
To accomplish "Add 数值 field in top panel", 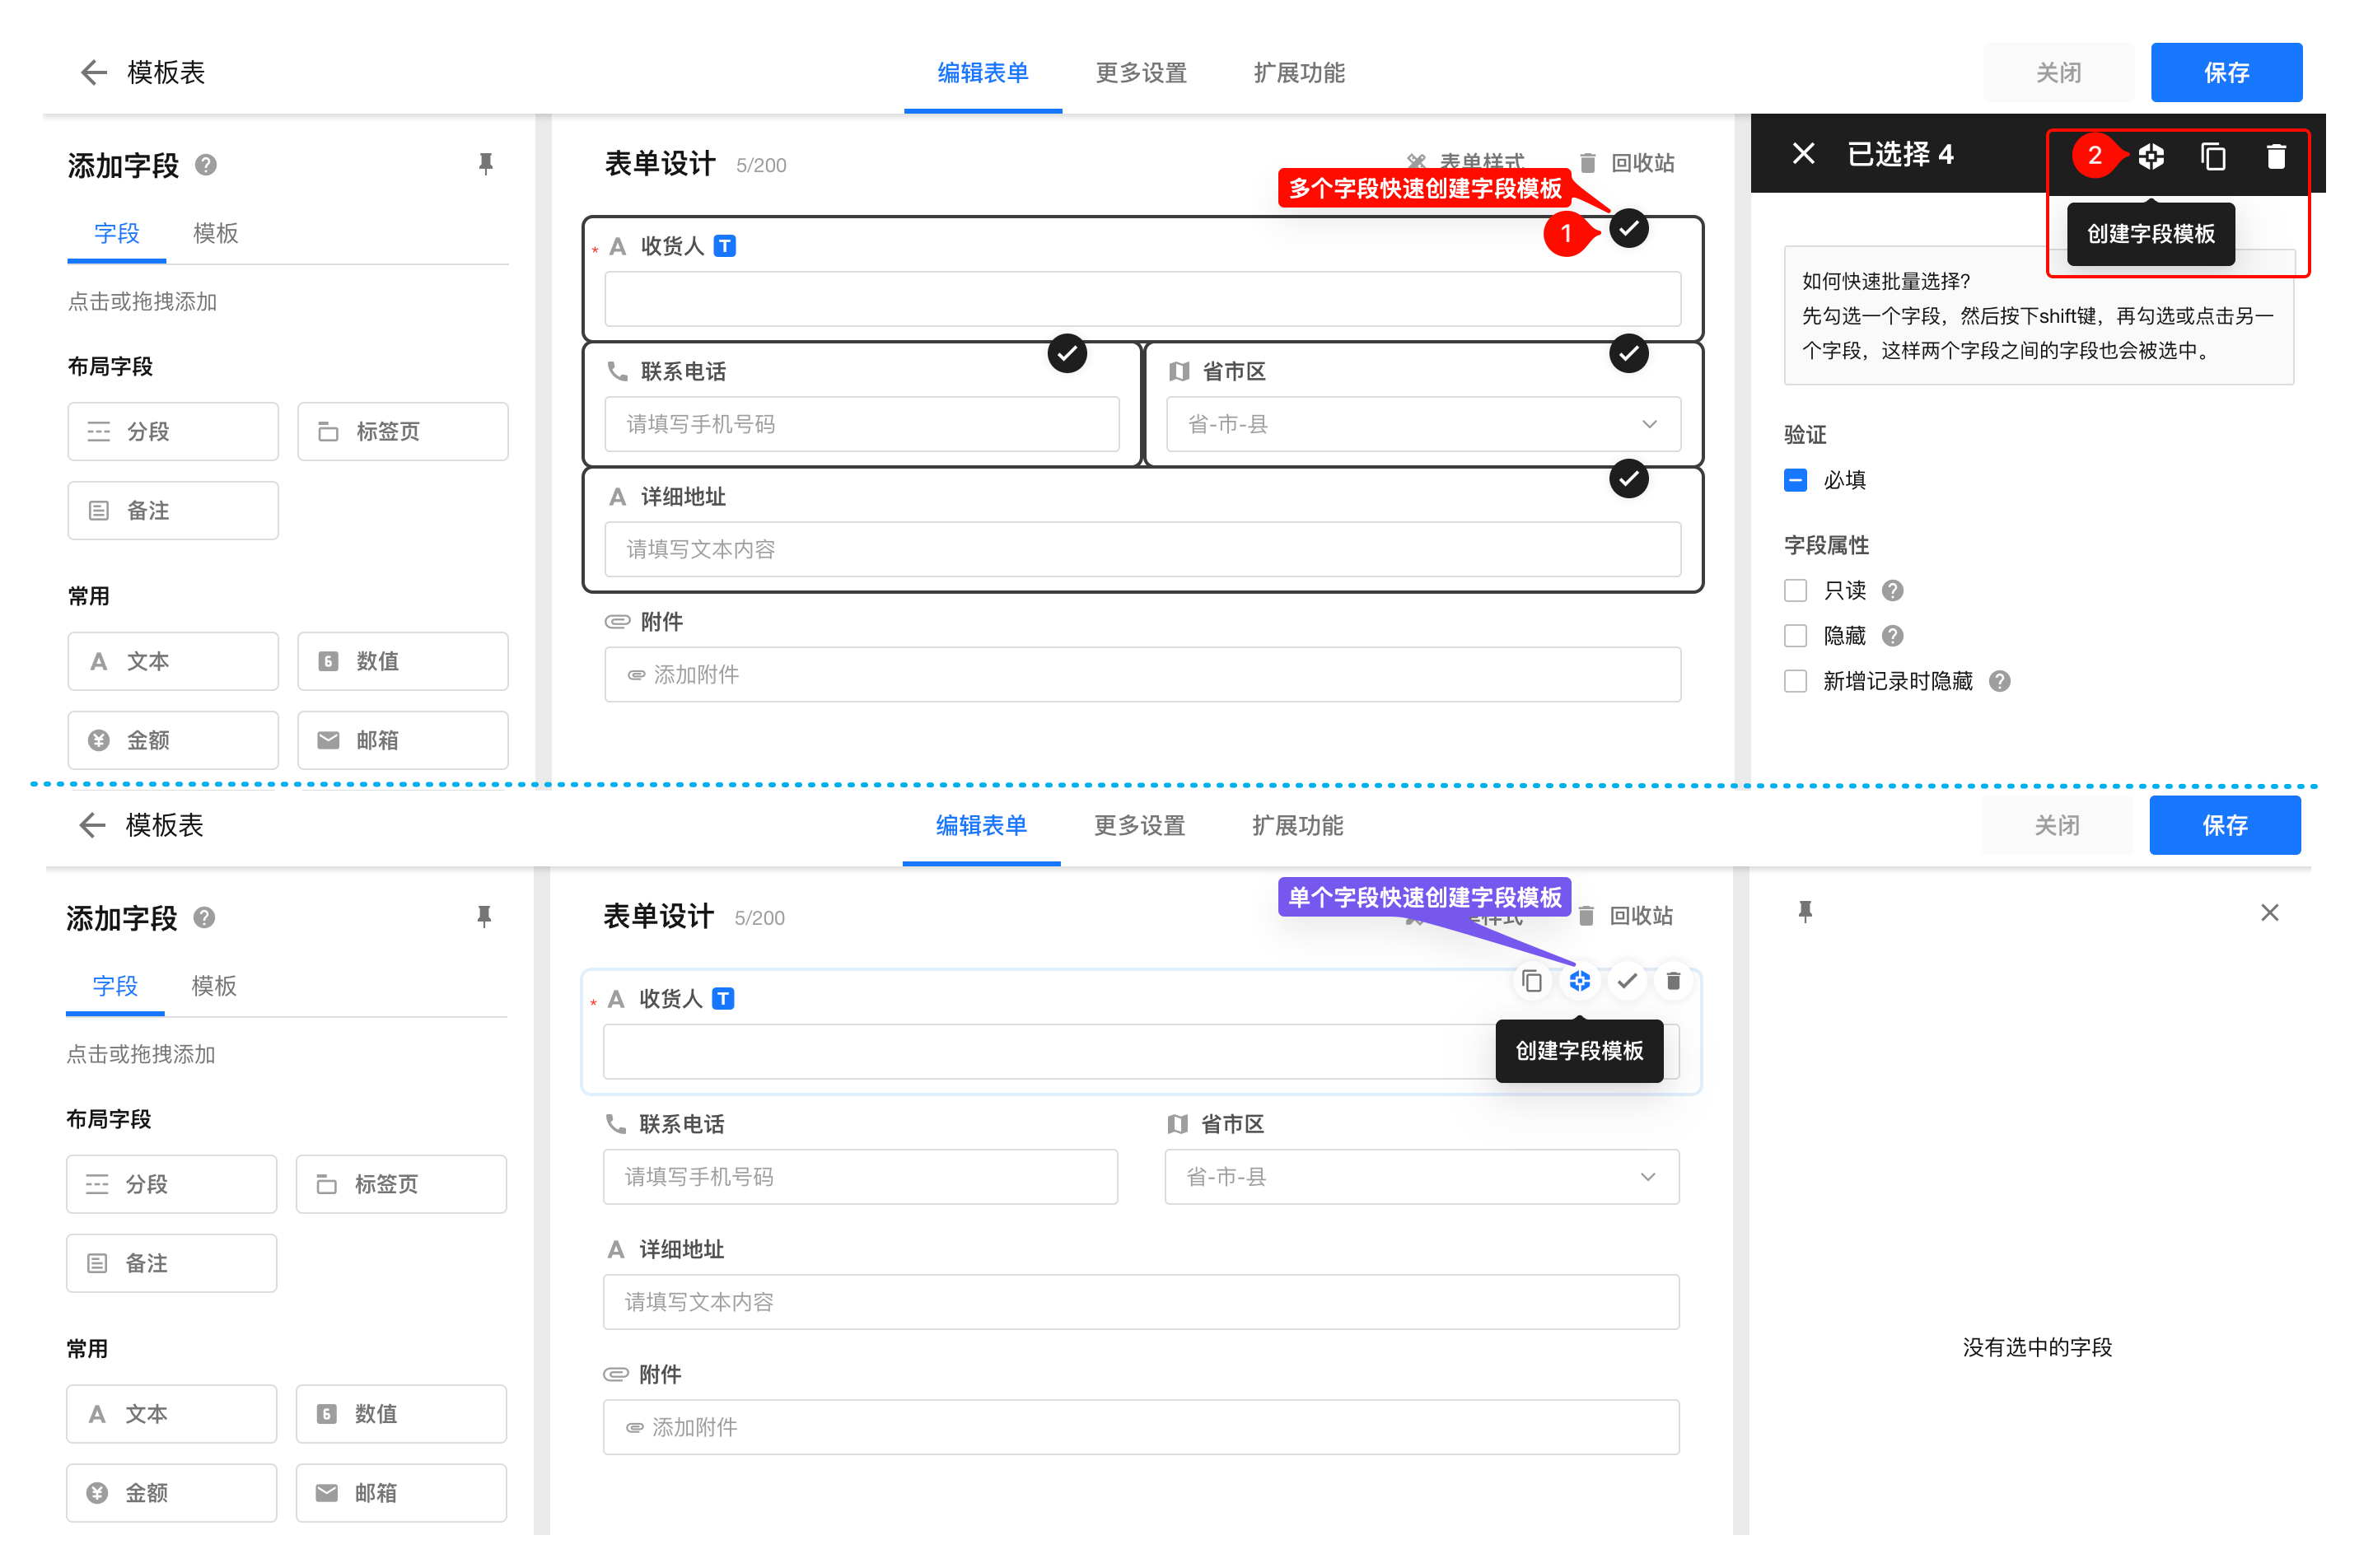I will [x=403, y=661].
